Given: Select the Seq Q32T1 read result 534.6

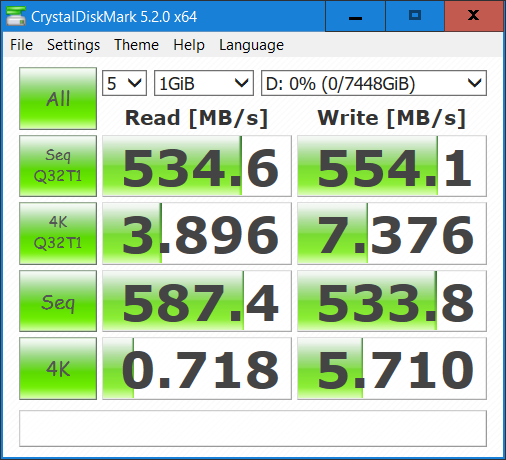Looking at the screenshot, I should click(197, 166).
